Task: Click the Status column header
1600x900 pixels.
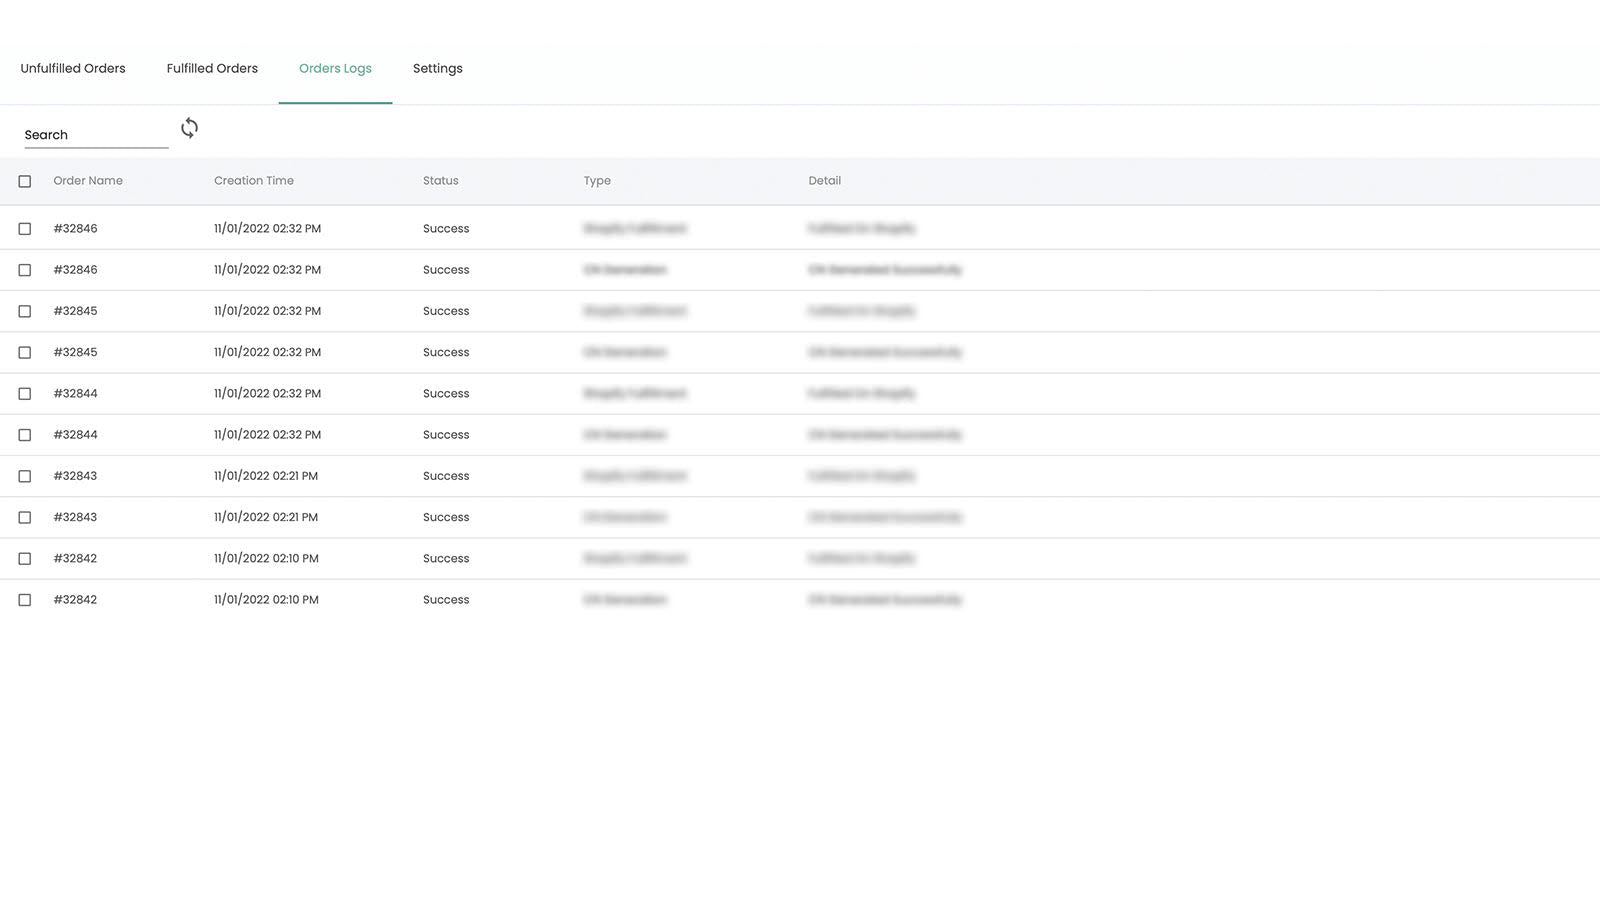Action: click(x=440, y=181)
